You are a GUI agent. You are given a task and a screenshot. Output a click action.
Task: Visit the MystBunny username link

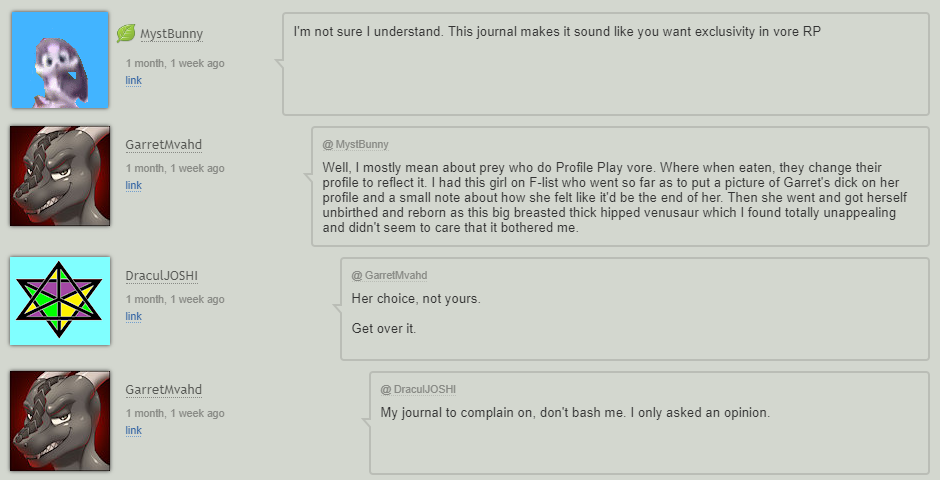click(171, 34)
